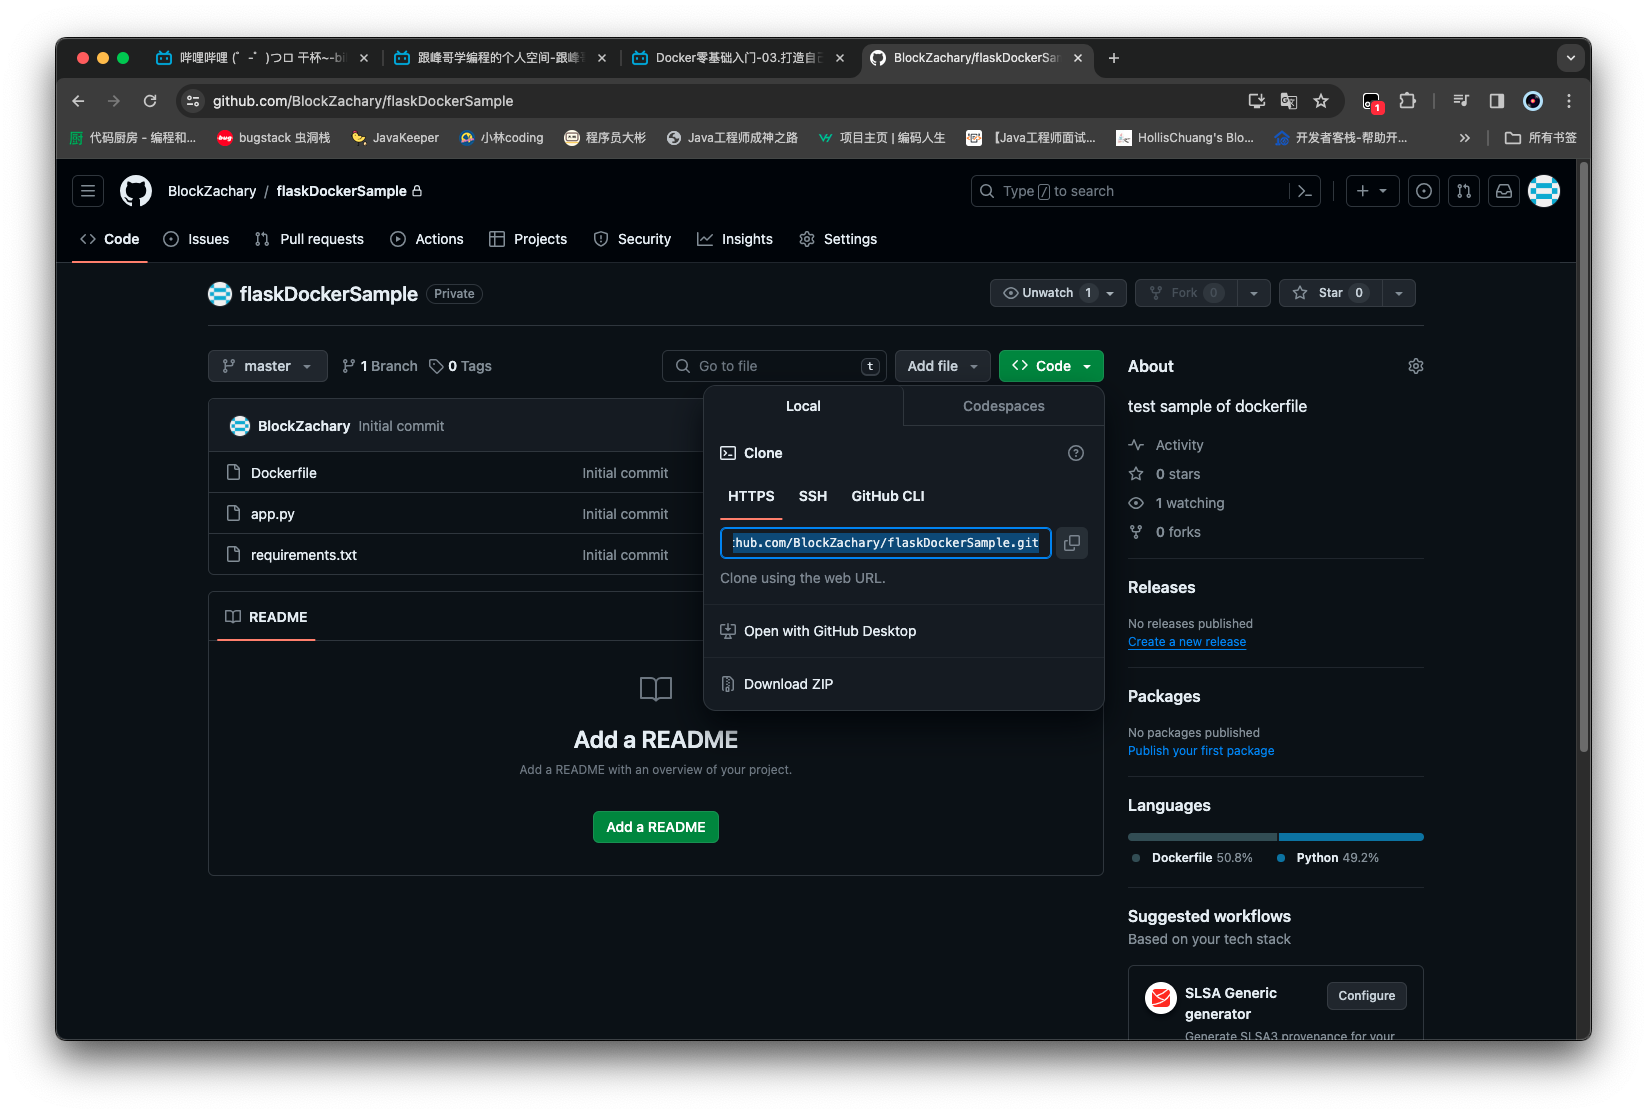
Task: Open a new browser tab
Action: (x=1114, y=58)
